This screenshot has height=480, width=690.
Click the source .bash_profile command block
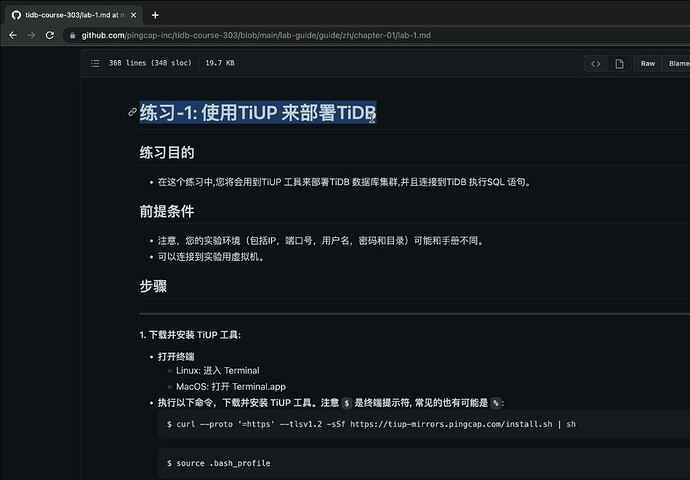(x=424, y=463)
